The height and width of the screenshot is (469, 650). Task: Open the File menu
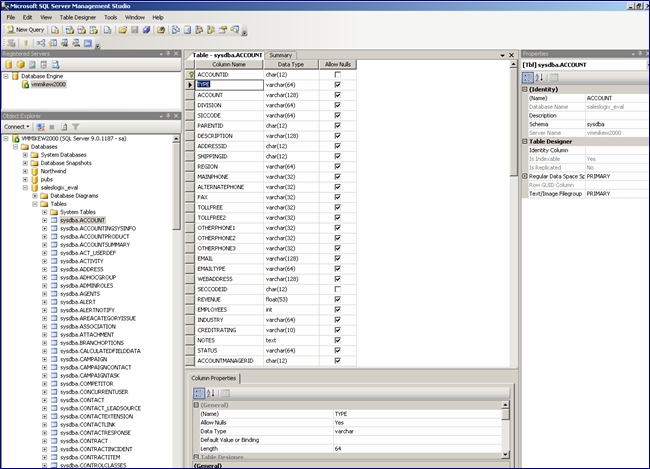(11, 17)
